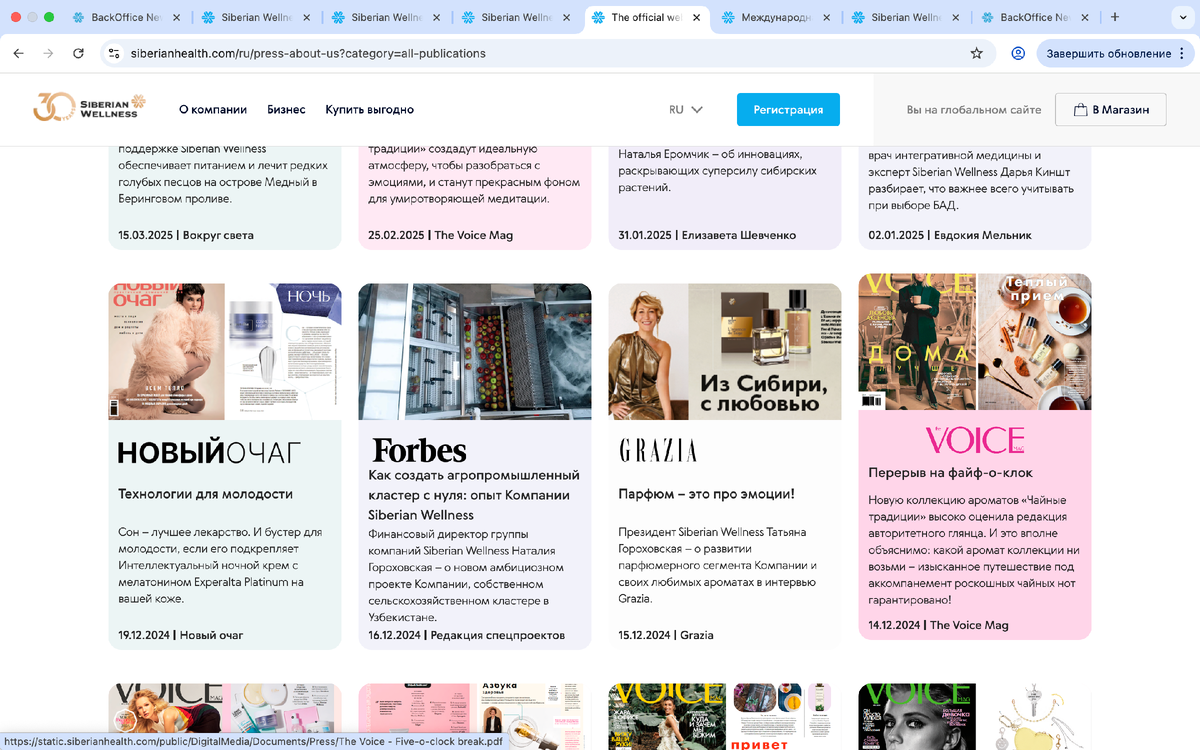Open site information icon in address bar
The height and width of the screenshot is (750, 1200).
(114, 53)
